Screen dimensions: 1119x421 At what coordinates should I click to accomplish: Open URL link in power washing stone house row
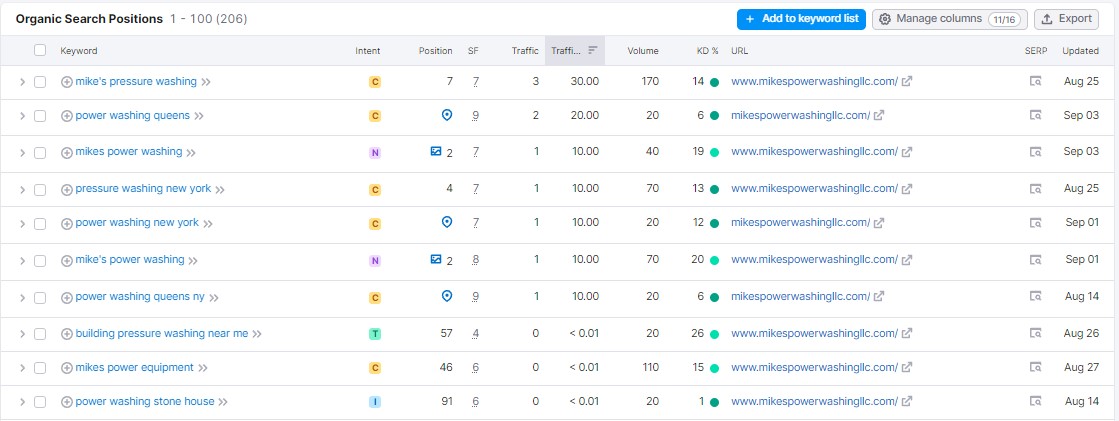[814, 402]
